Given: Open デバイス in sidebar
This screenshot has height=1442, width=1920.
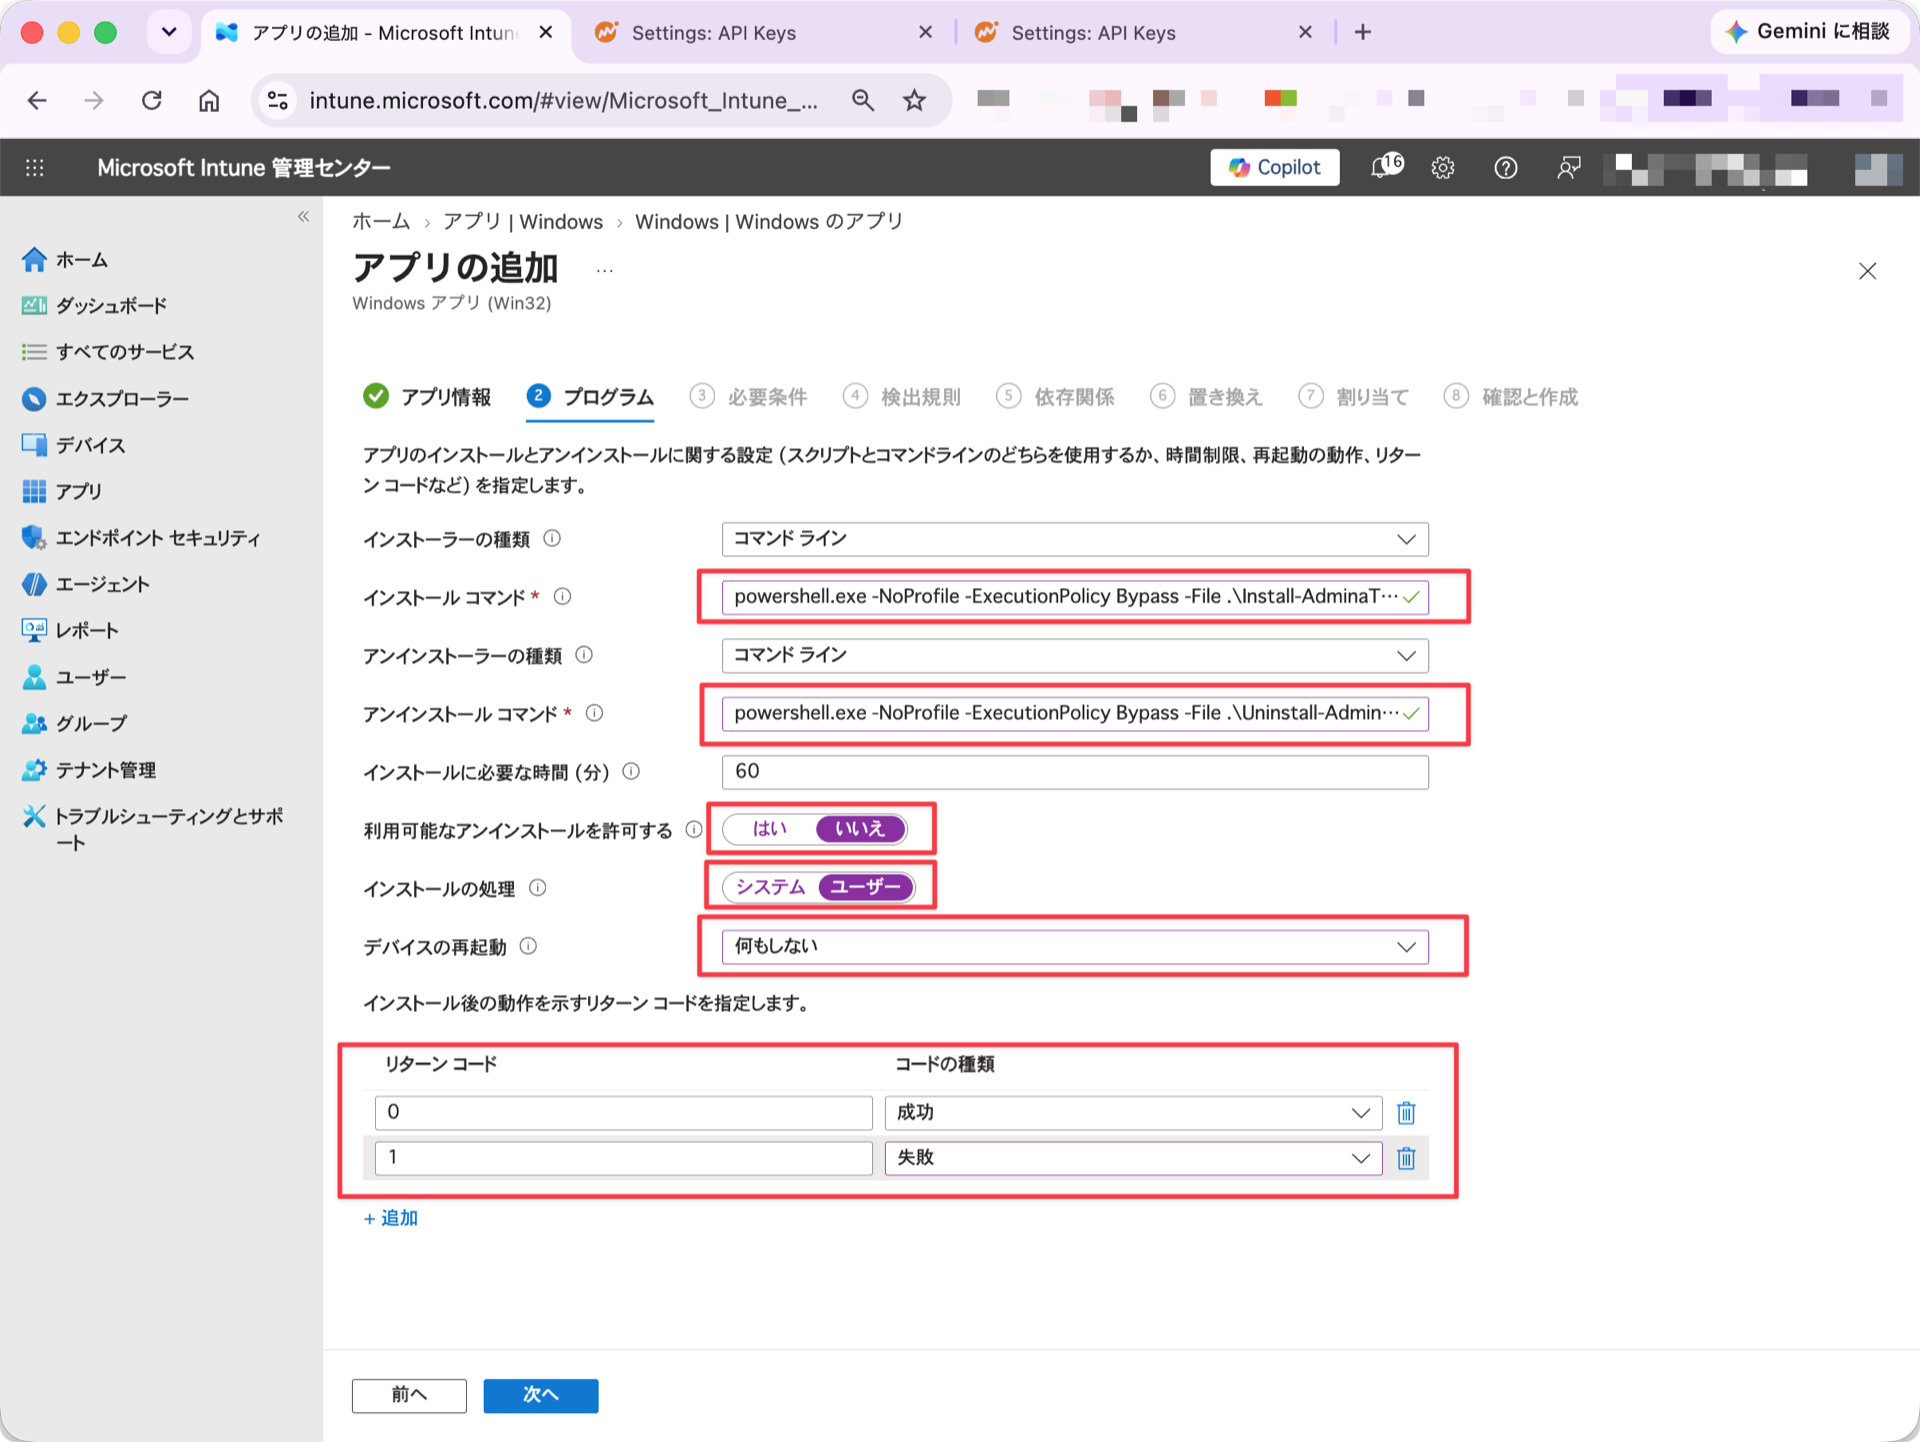Looking at the screenshot, I should [x=73, y=445].
